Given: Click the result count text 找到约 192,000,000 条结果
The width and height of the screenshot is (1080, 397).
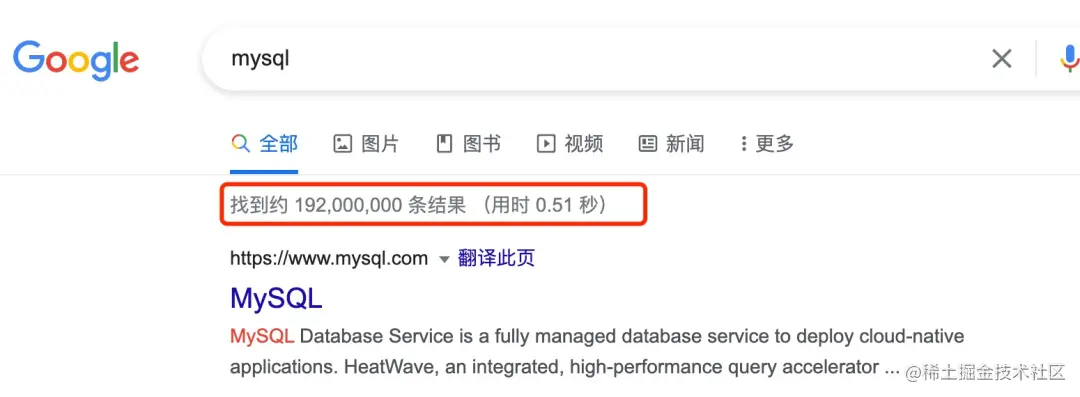Looking at the screenshot, I should (x=348, y=205).
